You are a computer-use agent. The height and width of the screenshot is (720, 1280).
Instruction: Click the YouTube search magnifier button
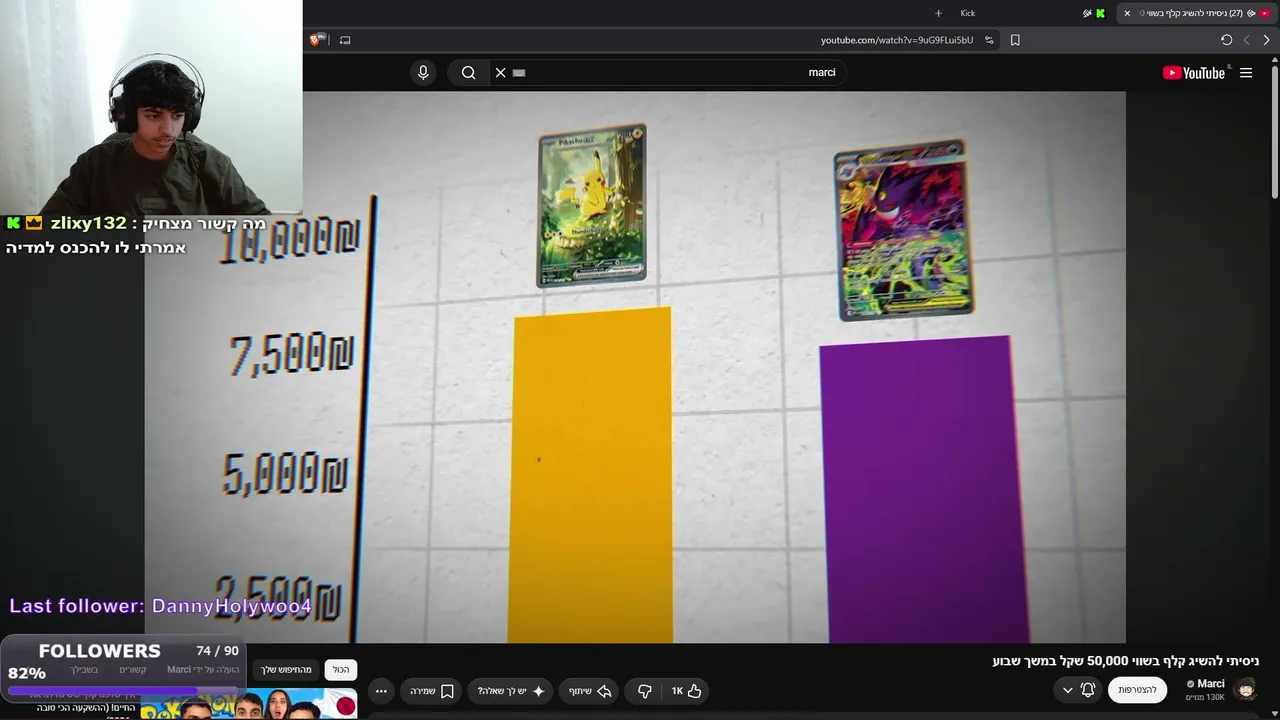click(468, 72)
